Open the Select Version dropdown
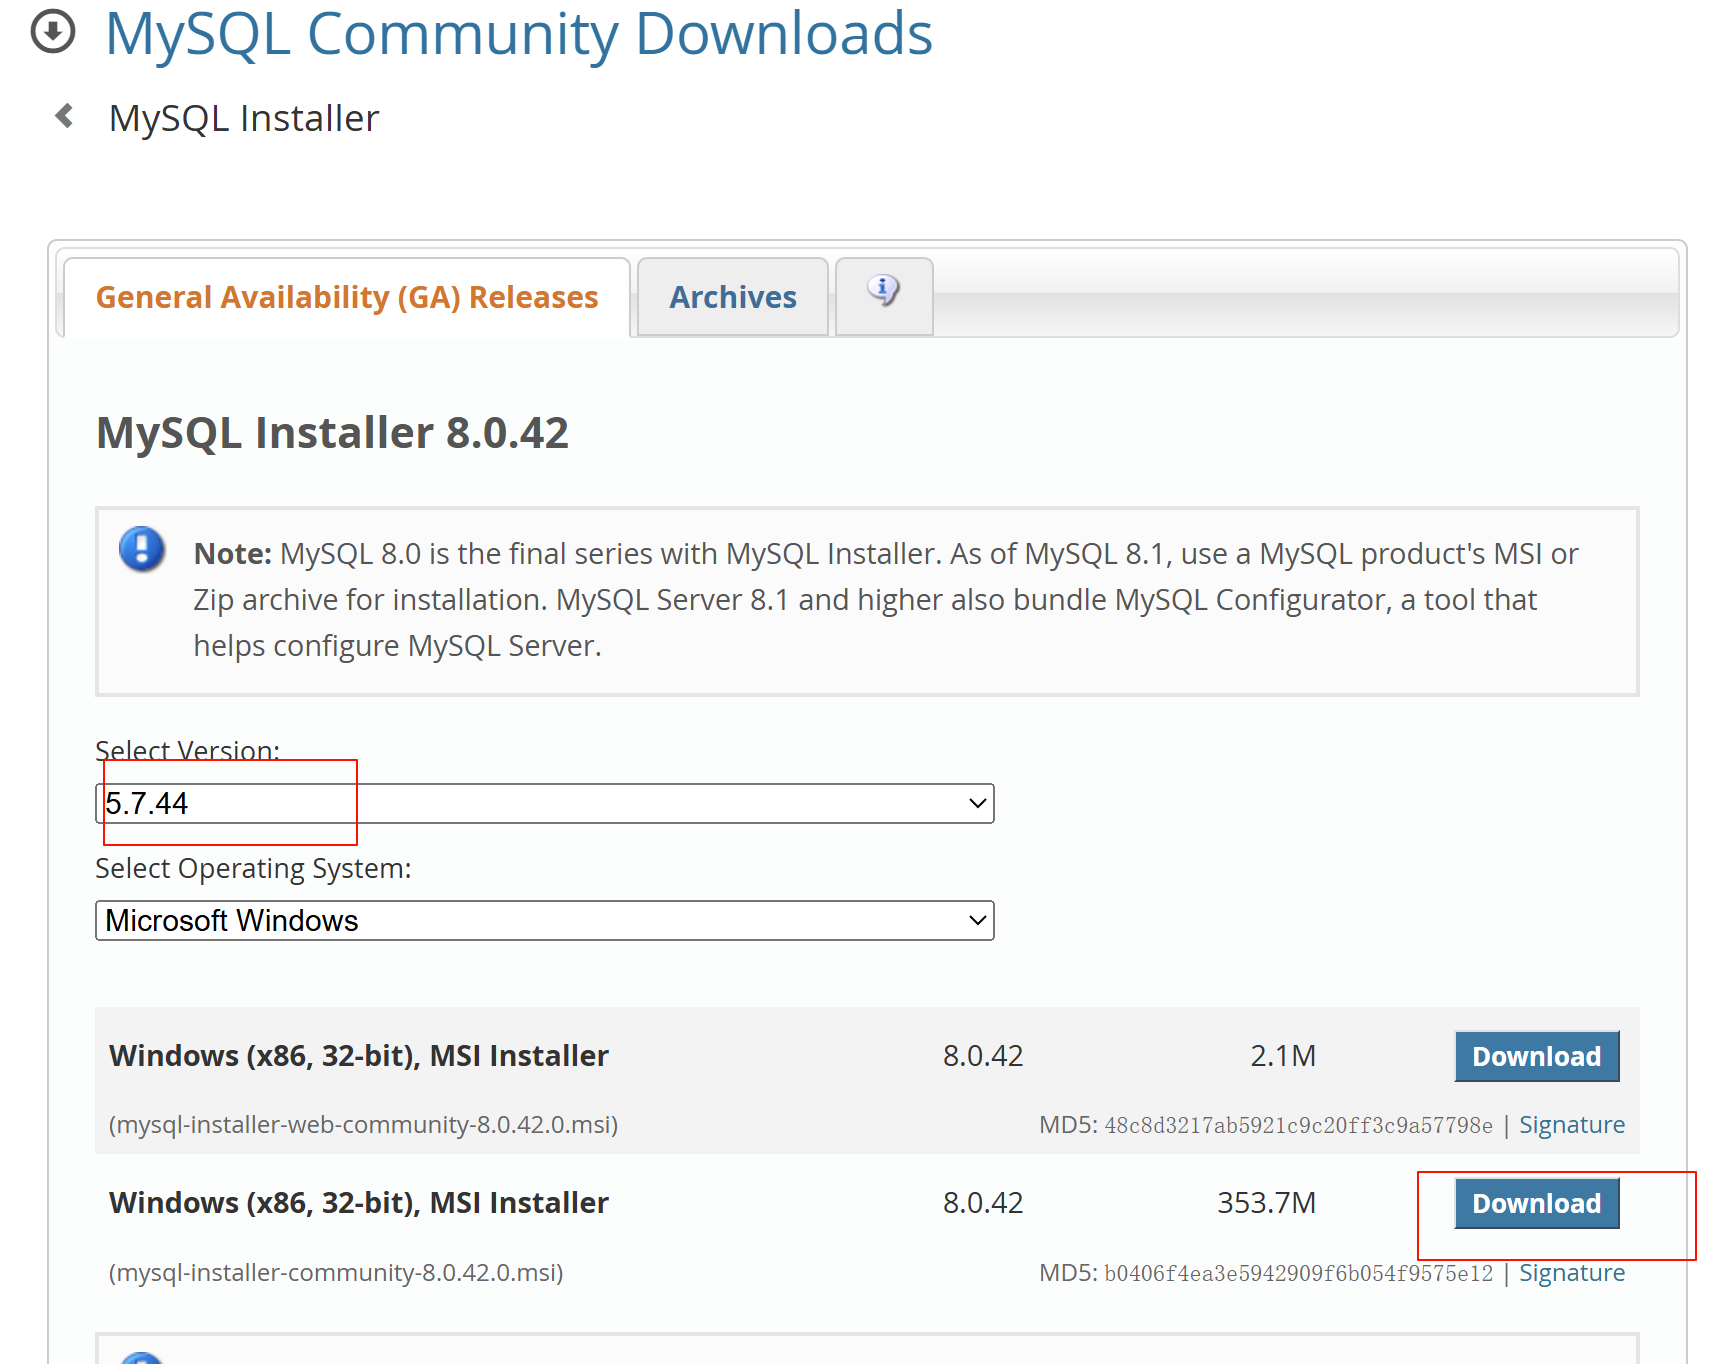The height and width of the screenshot is (1364, 1736). click(x=545, y=802)
